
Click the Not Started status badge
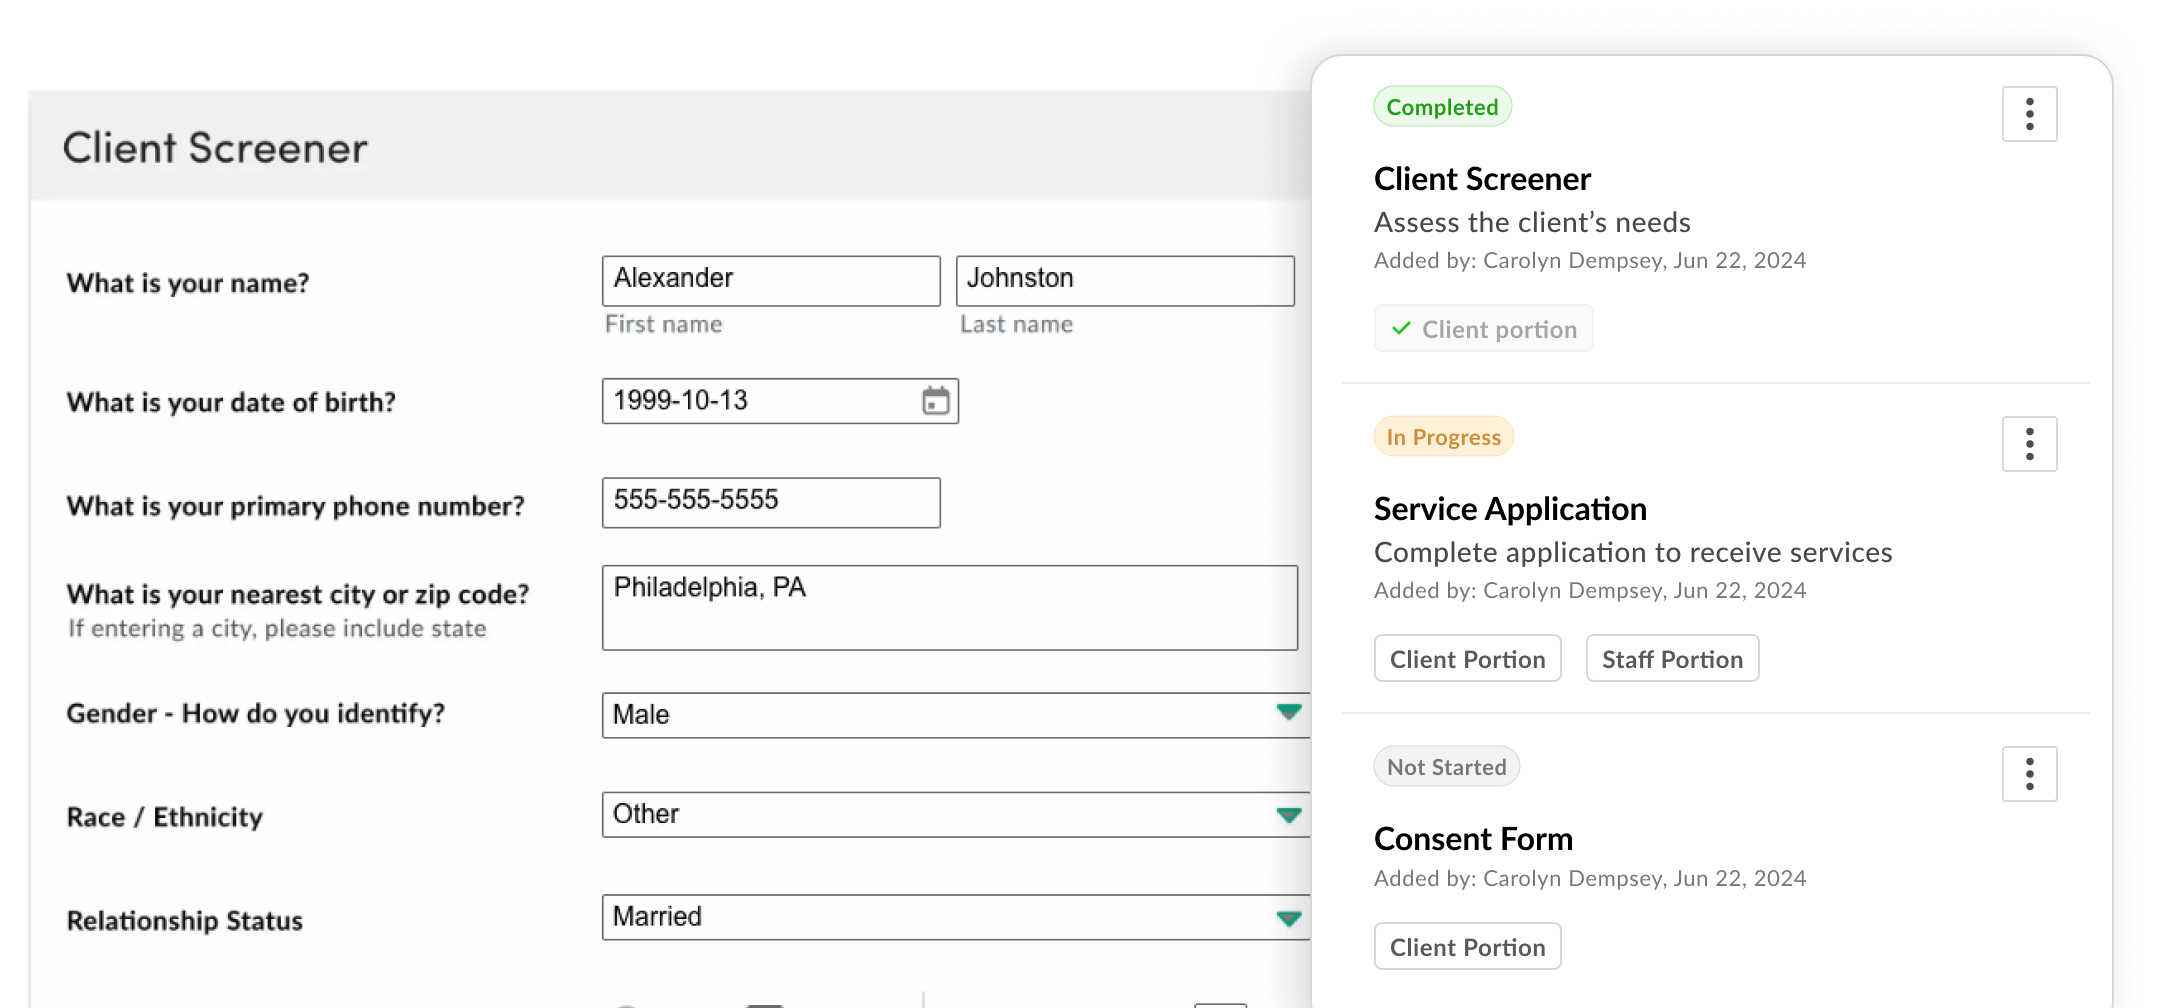pos(1446,767)
